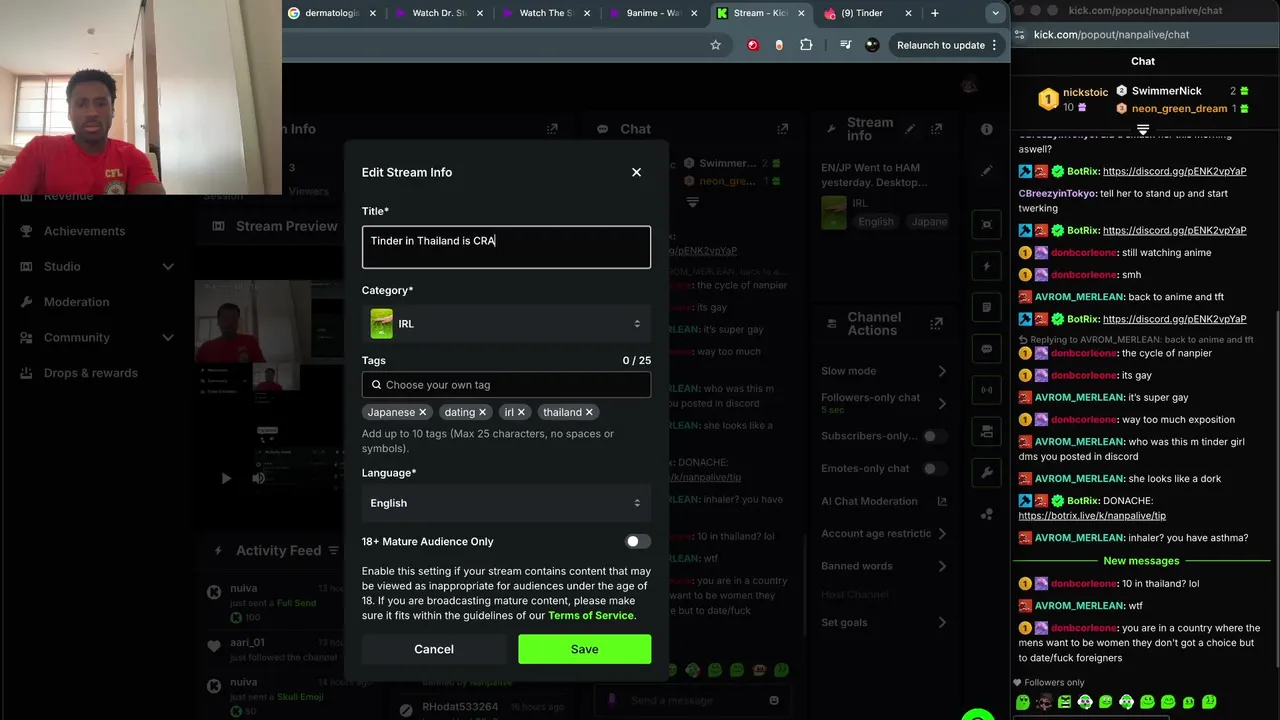Image resolution: width=1280 pixels, height=720 pixels.
Task: Click the 'Choose your own tag' input
Action: [x=506, y=385]
